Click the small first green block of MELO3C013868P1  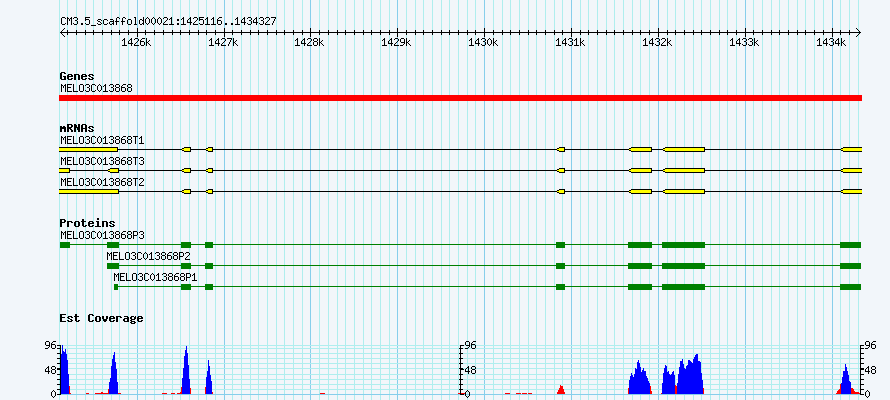(116, 287)
